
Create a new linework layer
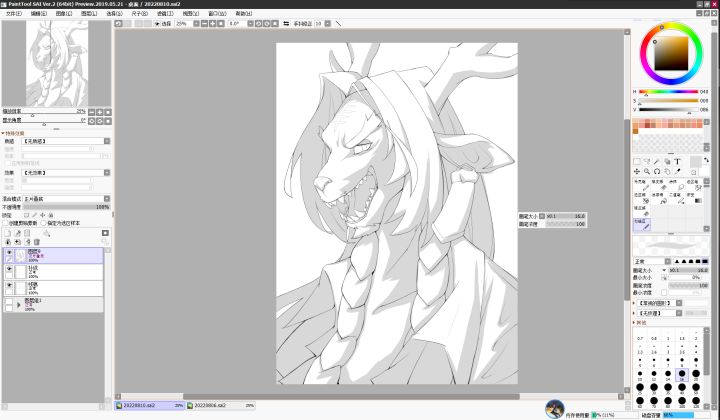[17, 233]
